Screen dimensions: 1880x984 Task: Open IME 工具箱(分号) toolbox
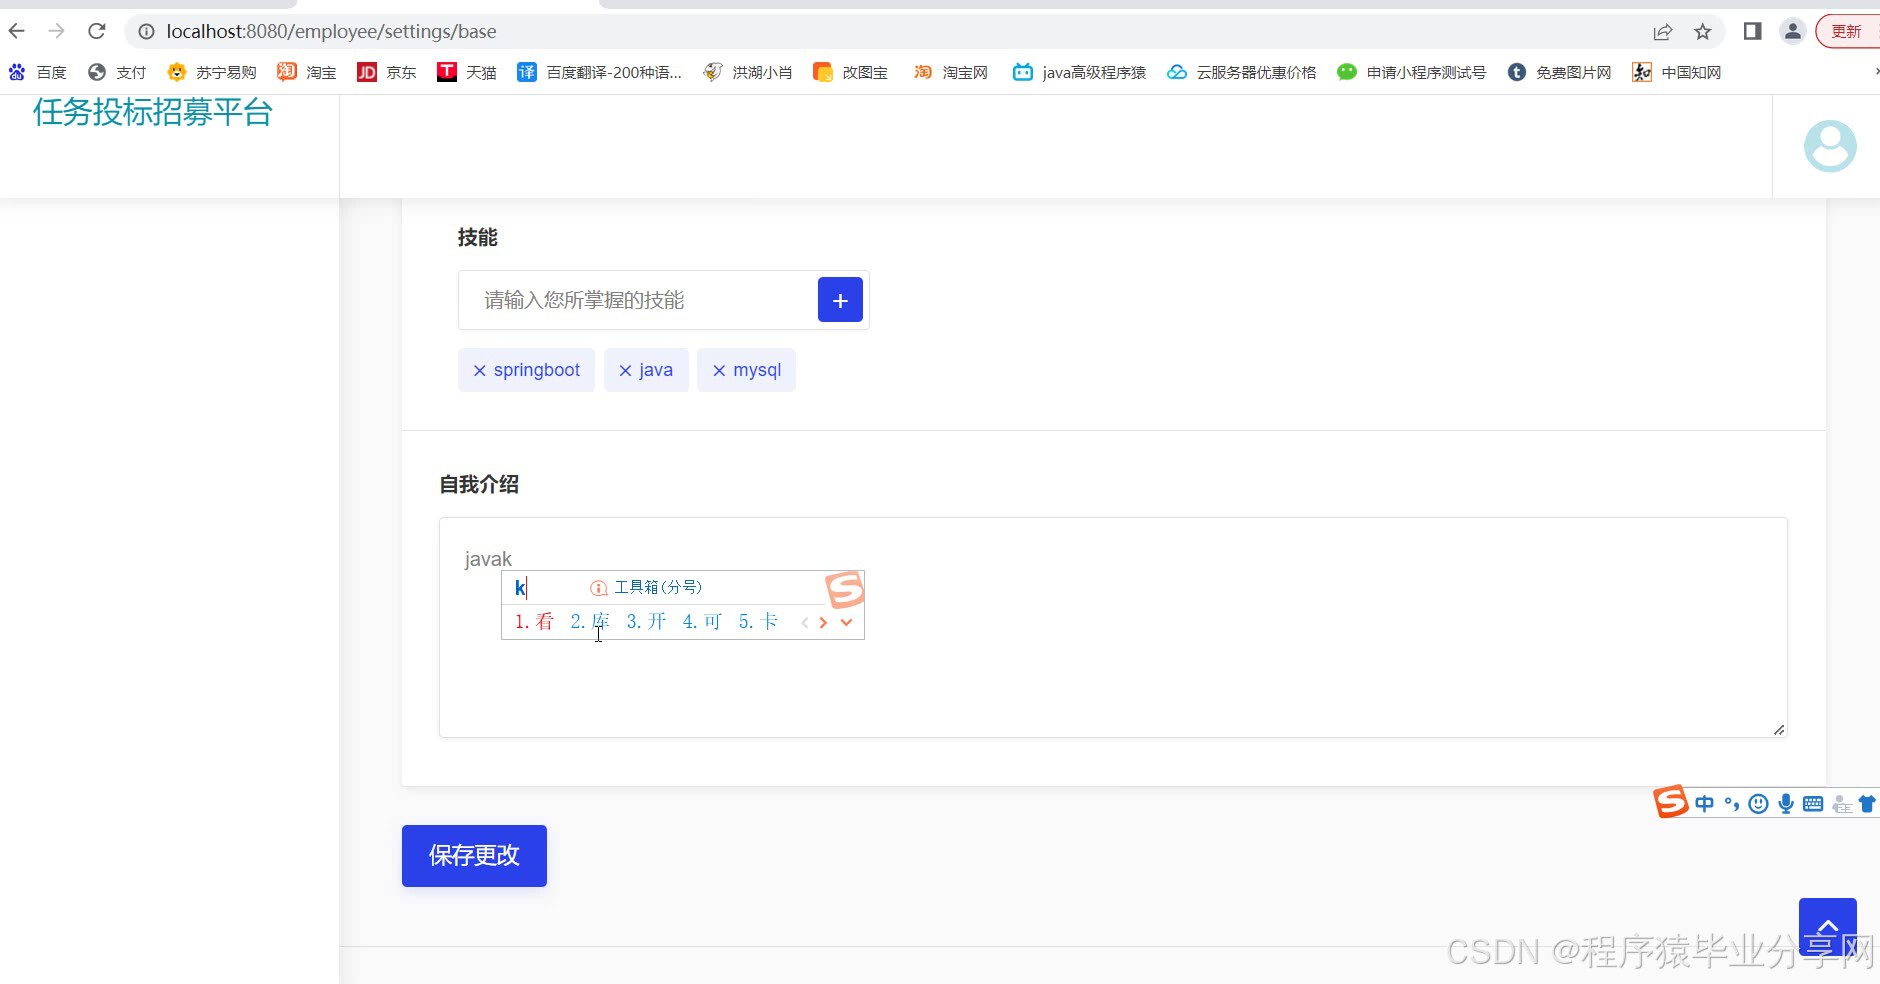point(646,587)
